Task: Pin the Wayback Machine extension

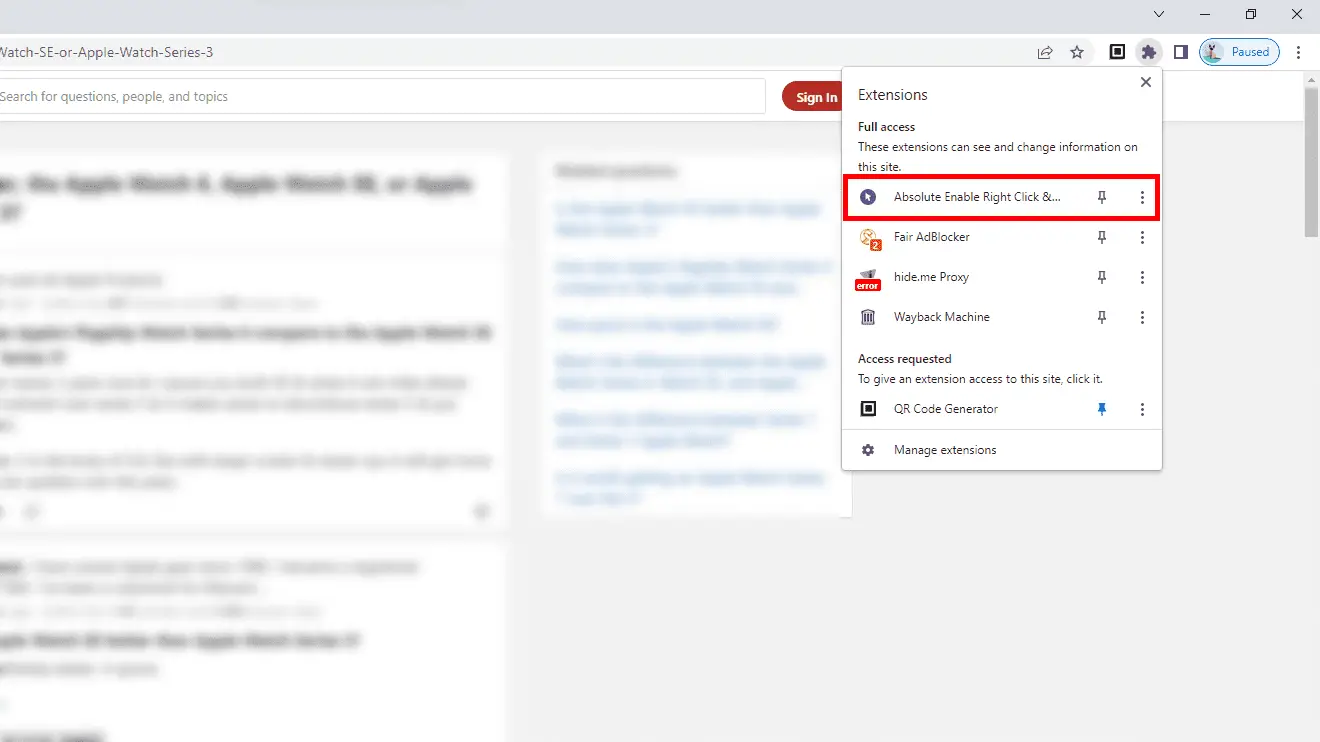Action: [x=1102, y=317]
